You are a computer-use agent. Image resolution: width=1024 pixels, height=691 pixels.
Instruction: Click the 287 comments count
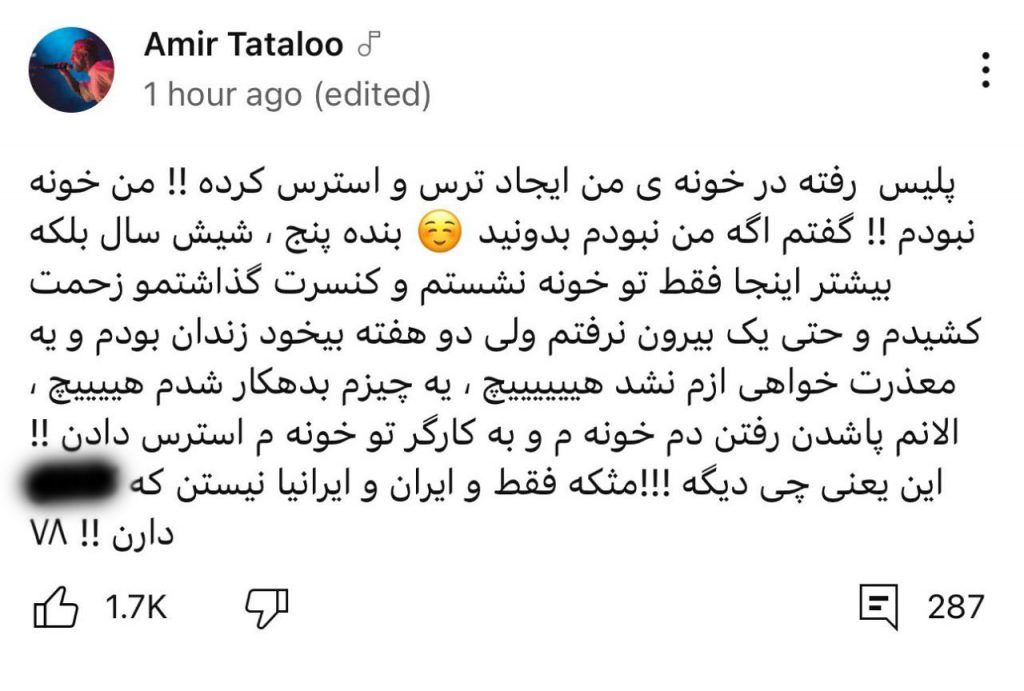pos(955,607)
